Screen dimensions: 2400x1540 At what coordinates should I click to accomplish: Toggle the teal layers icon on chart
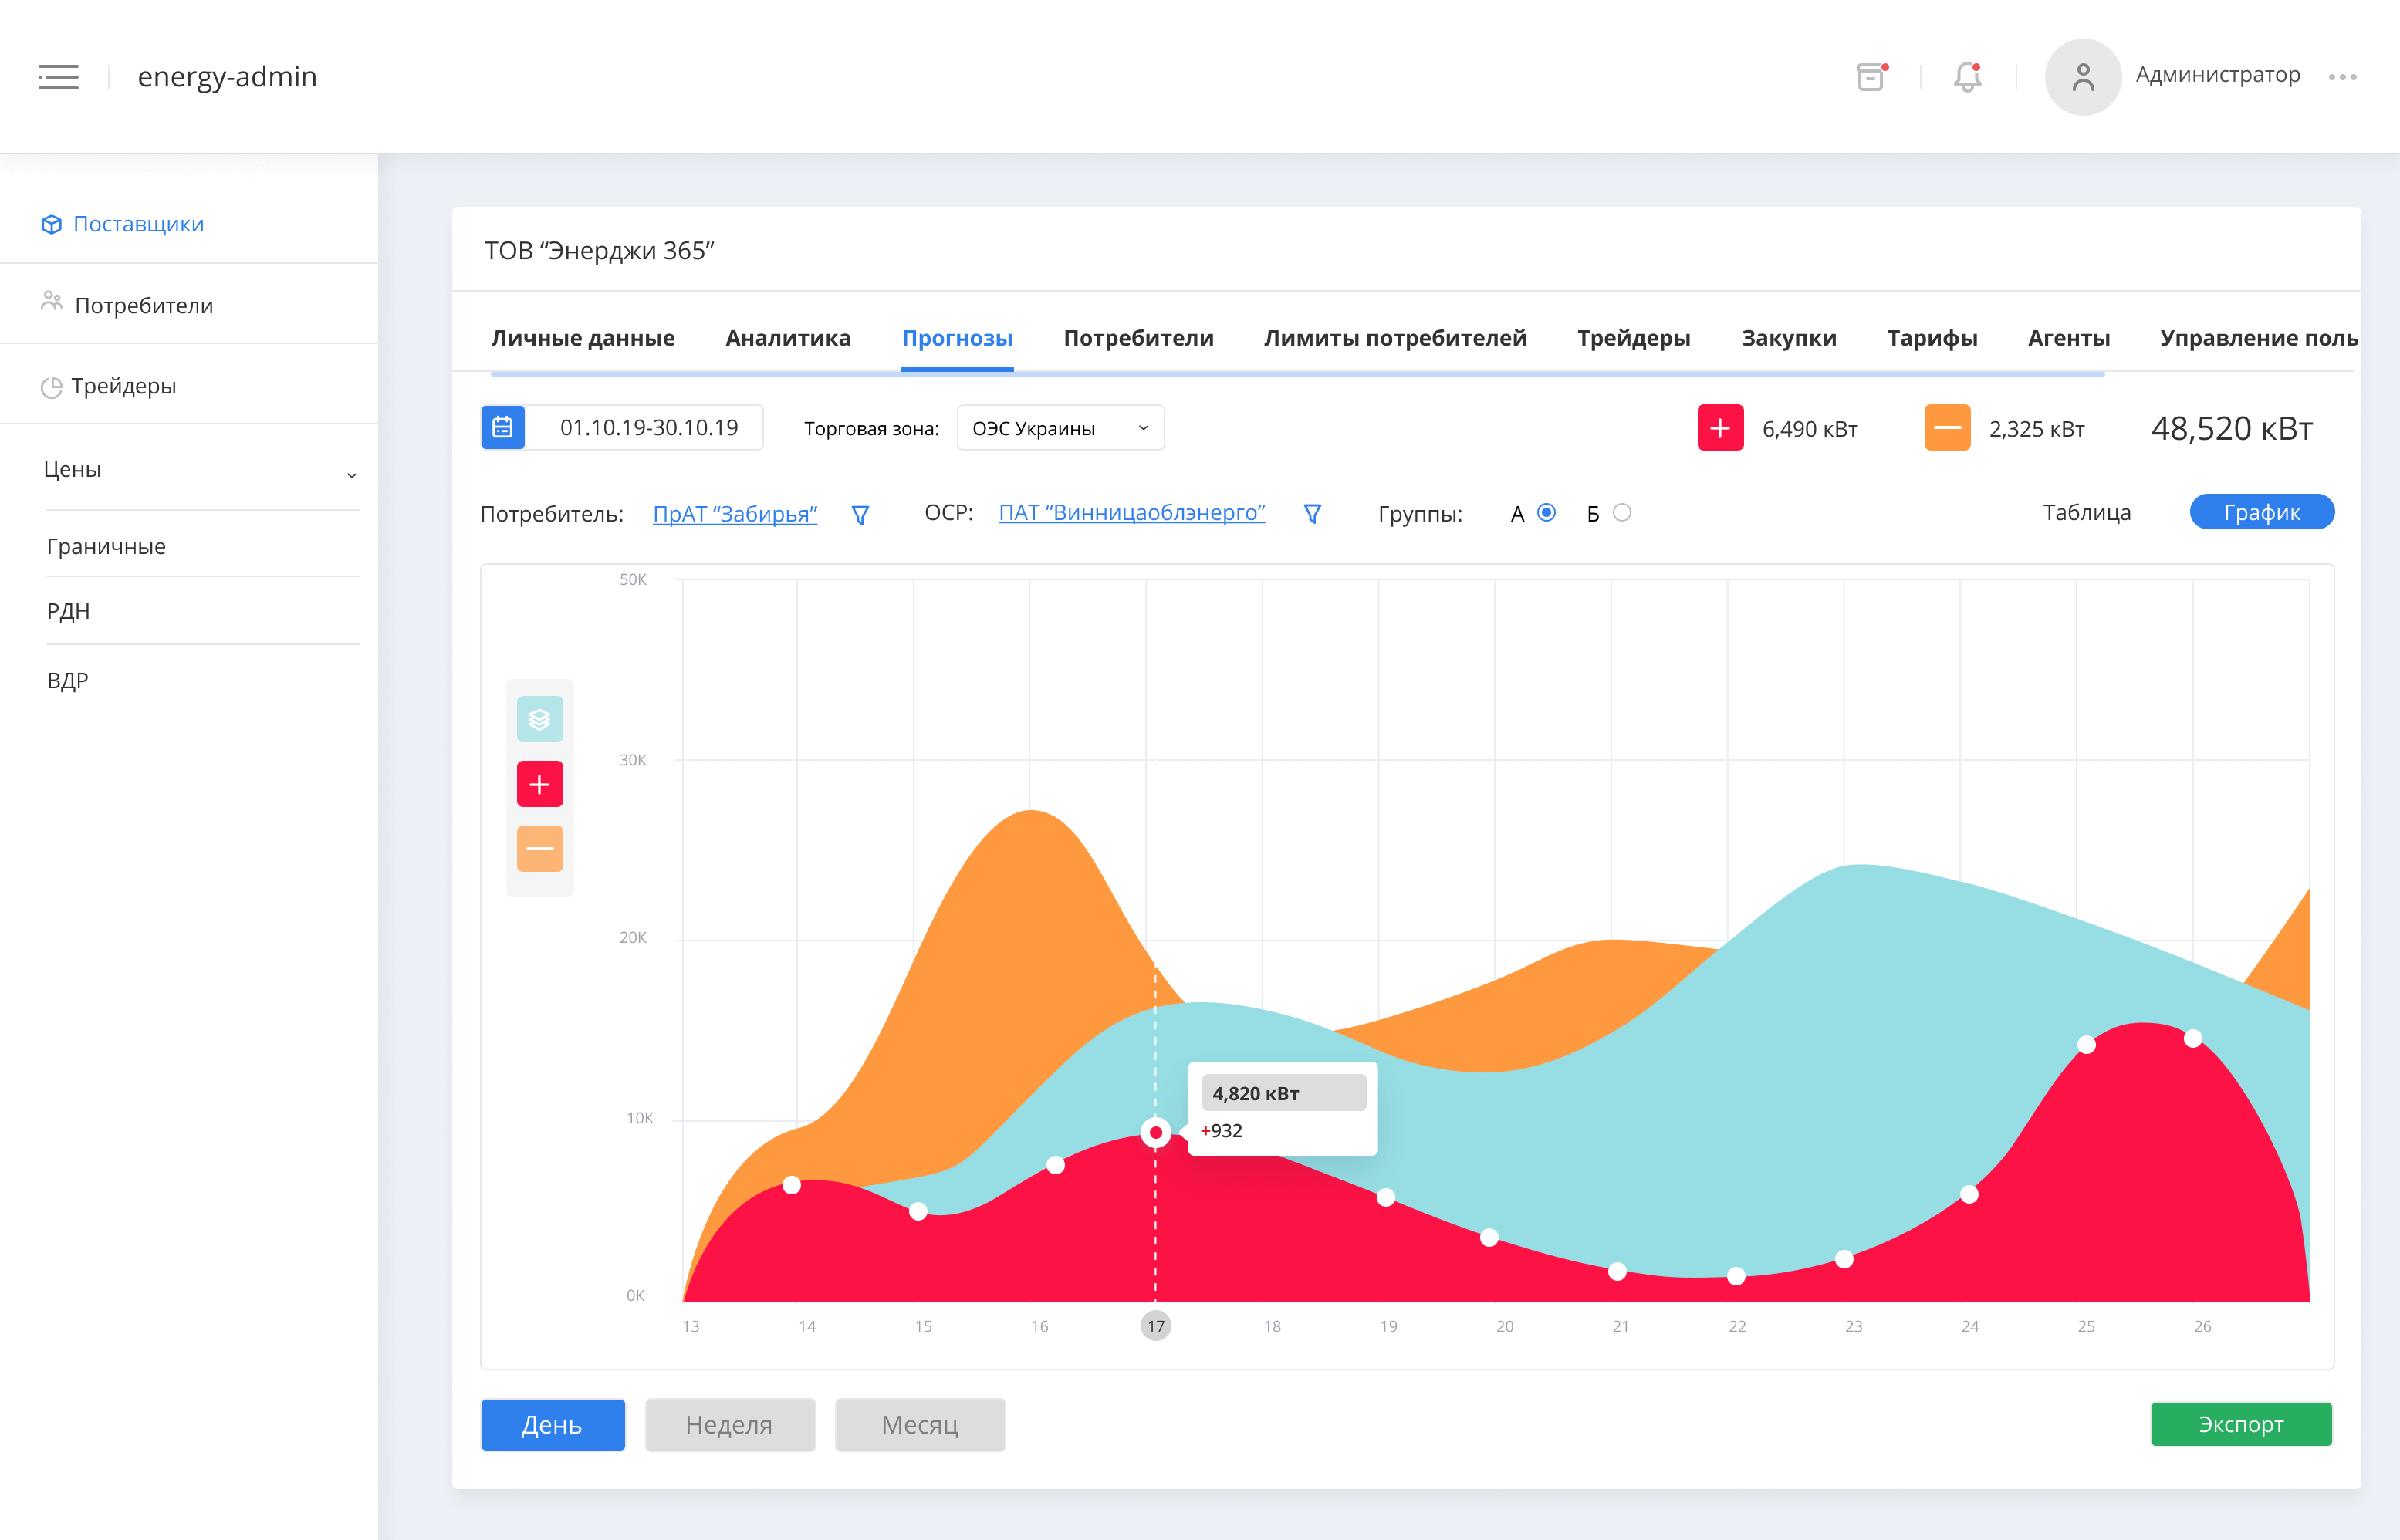pyautogui.click(x=540, y=719)
